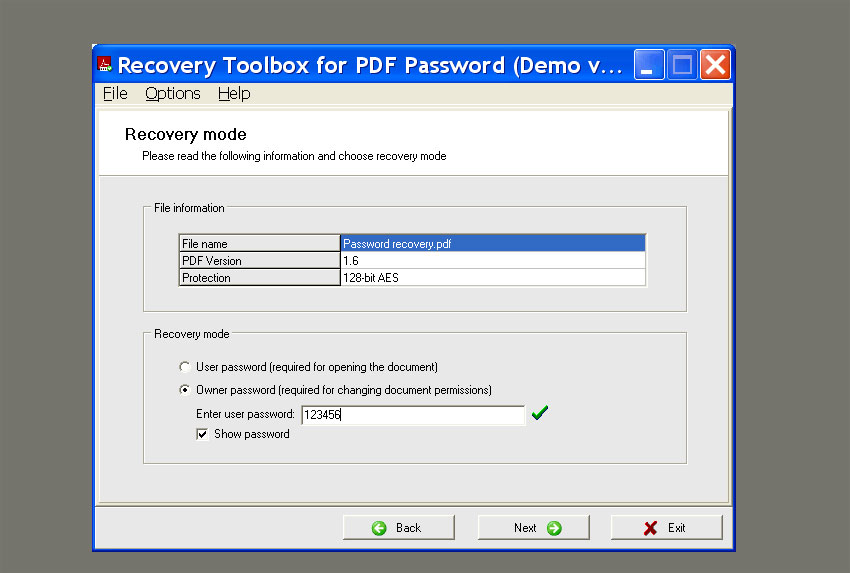Select the User password recovery mode
Image resolution: width=850 pixels, height=573 pixels.
pyautogui.click(x=184, y=367)
